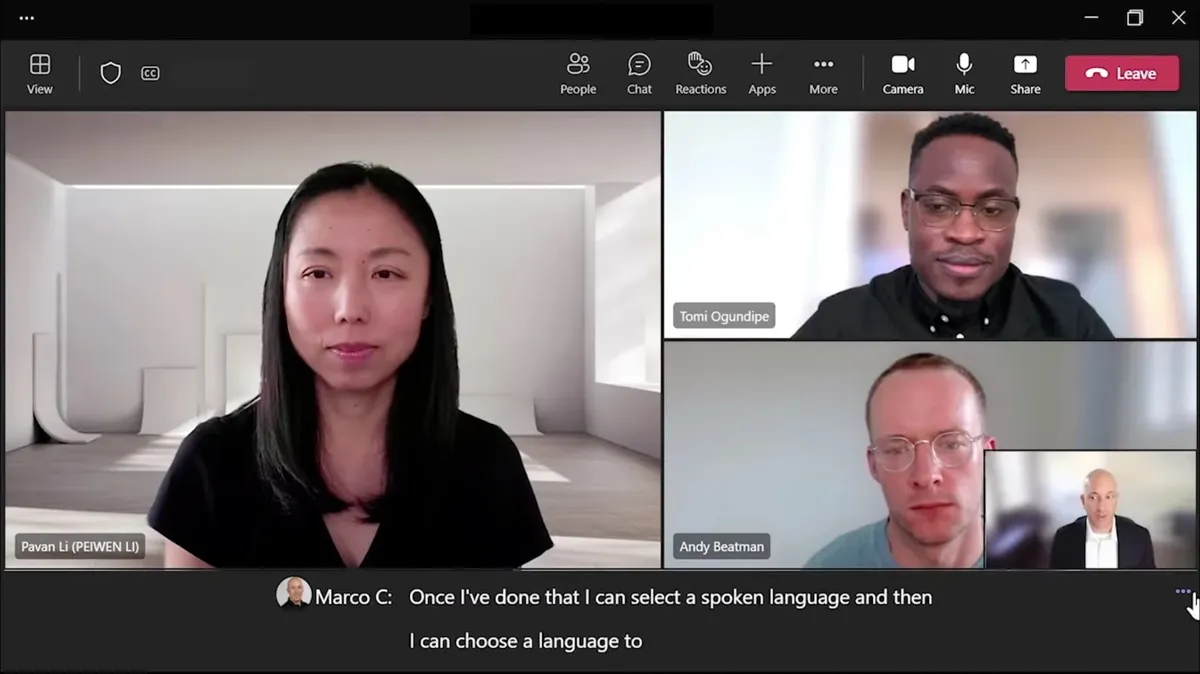1200x674 pixels.
Task: Open the Reactions menu
Action: pyautogui.click(x=700, y=74)
